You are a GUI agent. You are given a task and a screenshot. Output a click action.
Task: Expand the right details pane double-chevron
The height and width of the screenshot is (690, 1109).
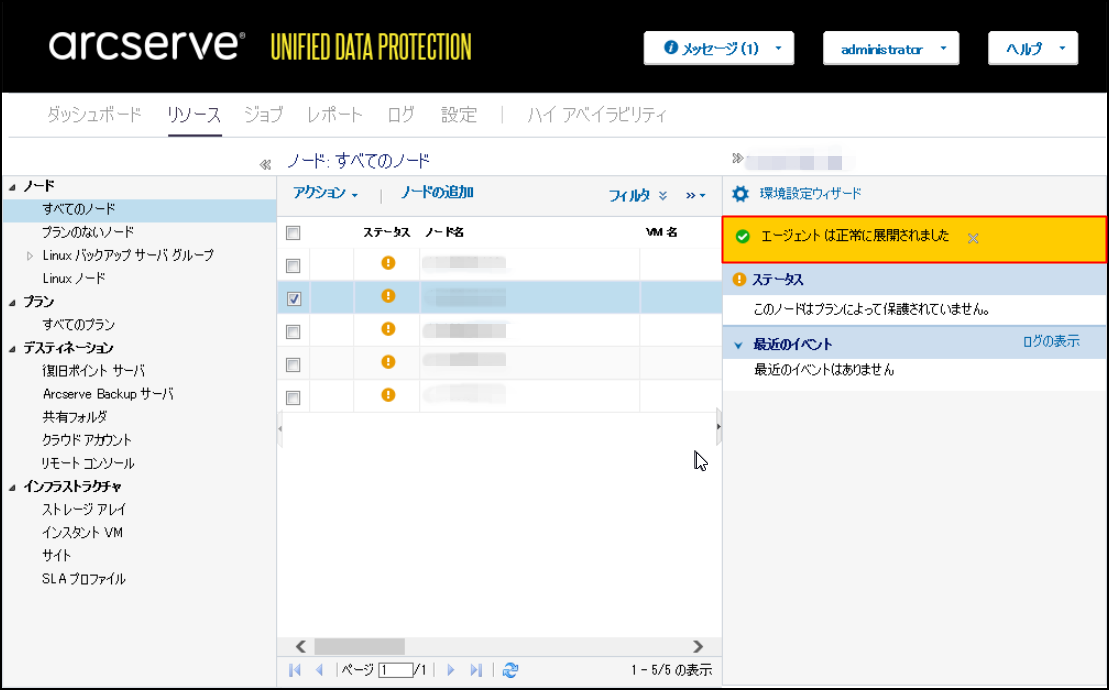(738, 158)
